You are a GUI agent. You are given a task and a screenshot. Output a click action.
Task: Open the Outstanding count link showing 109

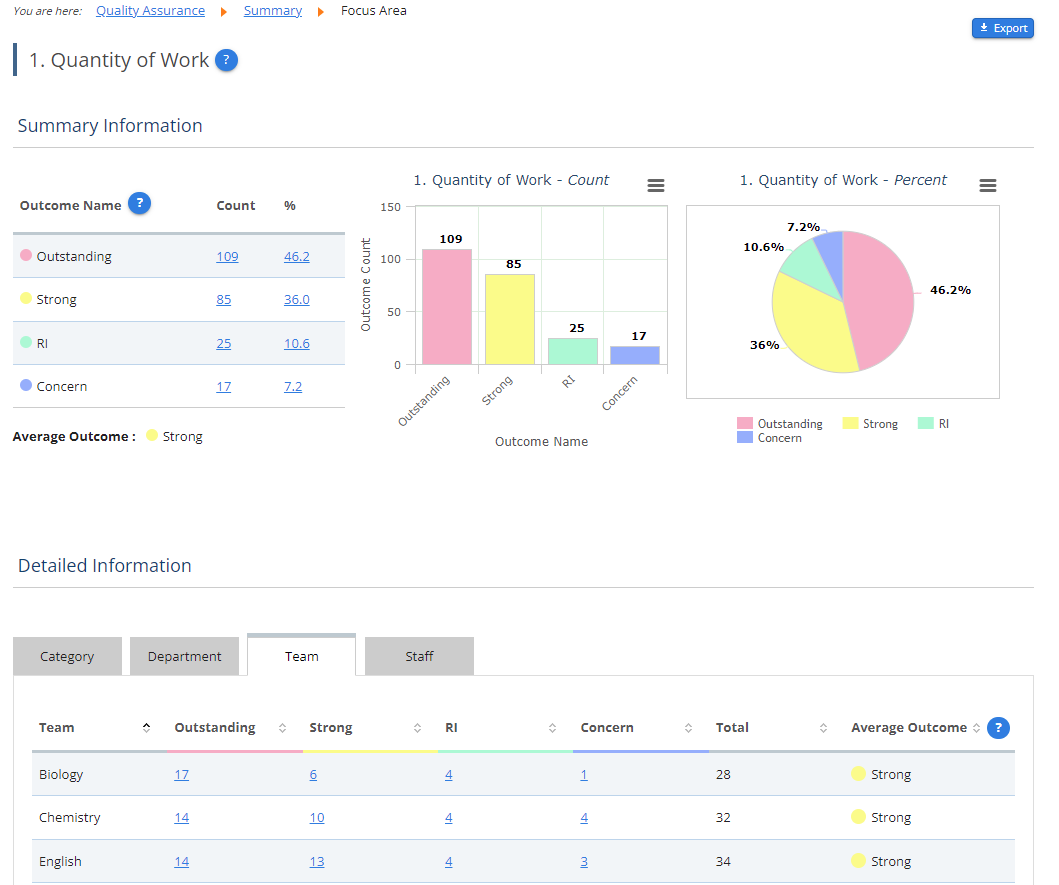[x=227, y=256]
